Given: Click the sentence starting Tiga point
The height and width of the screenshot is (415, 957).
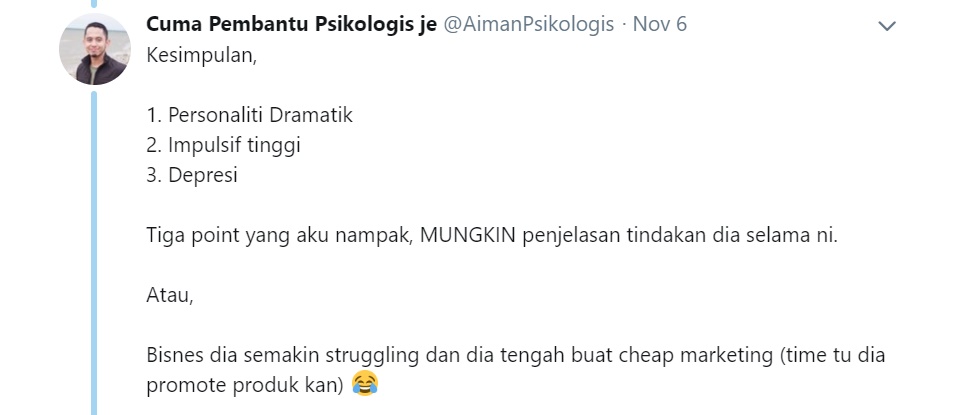Looking at the screenshot, I should click(493, 236).
